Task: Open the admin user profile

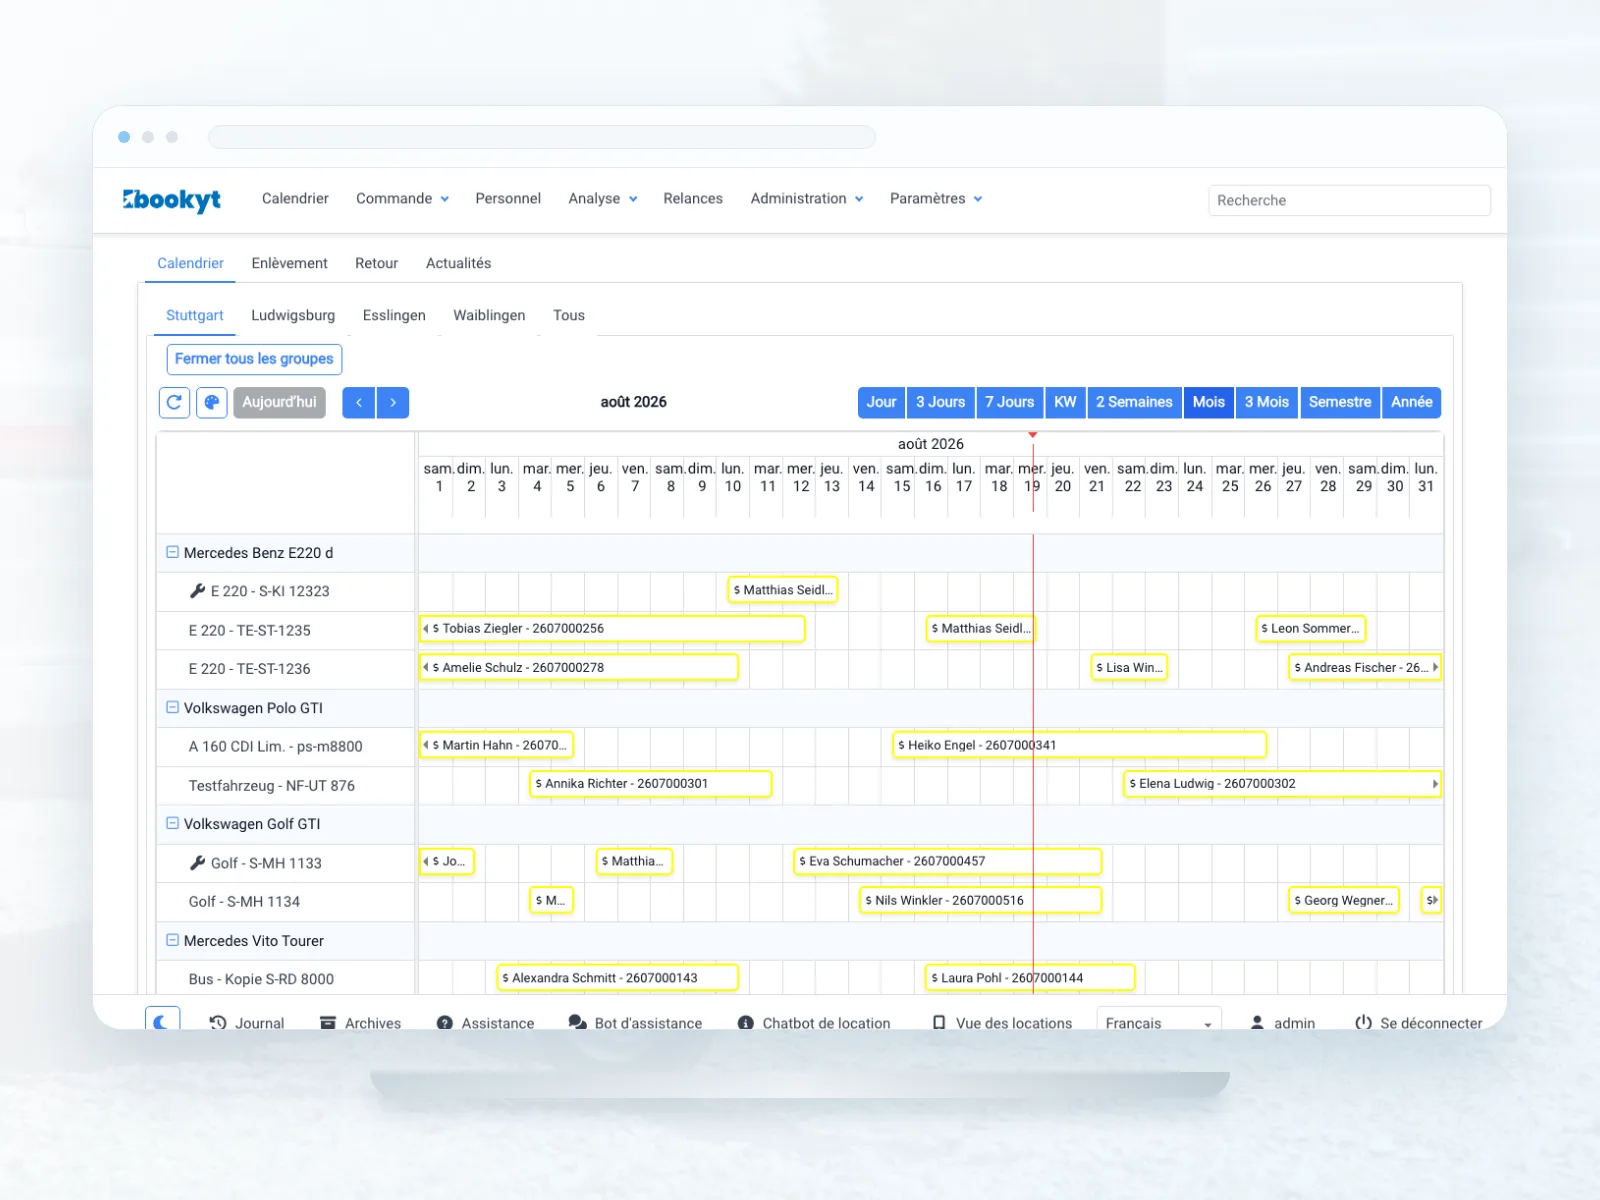Action: click(1283, 1023)
